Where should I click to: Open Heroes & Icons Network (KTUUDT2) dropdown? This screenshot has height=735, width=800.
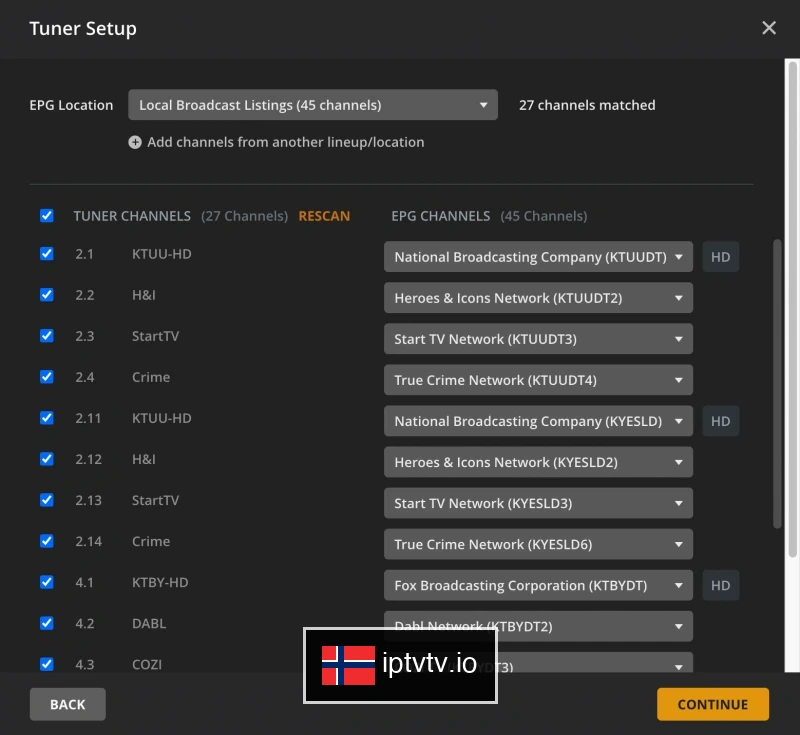point(538,298)
